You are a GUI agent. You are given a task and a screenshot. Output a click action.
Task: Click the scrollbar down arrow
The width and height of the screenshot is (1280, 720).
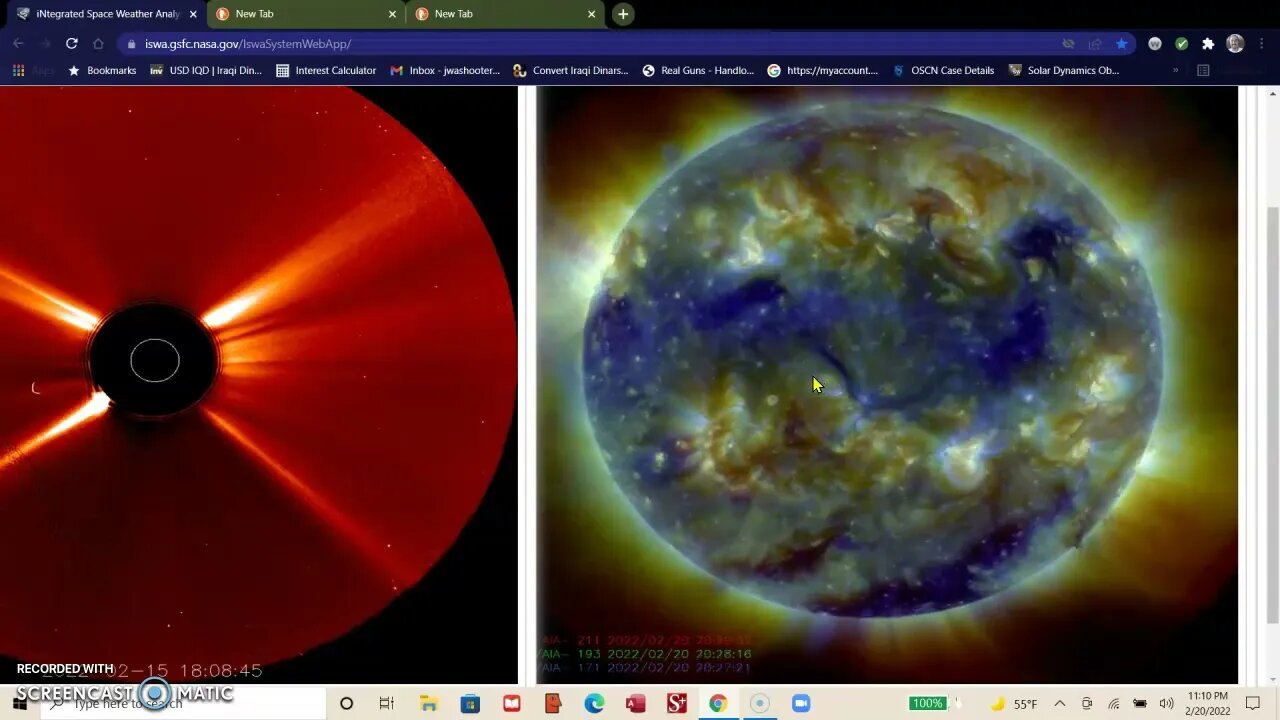[x=1272, y=678]
